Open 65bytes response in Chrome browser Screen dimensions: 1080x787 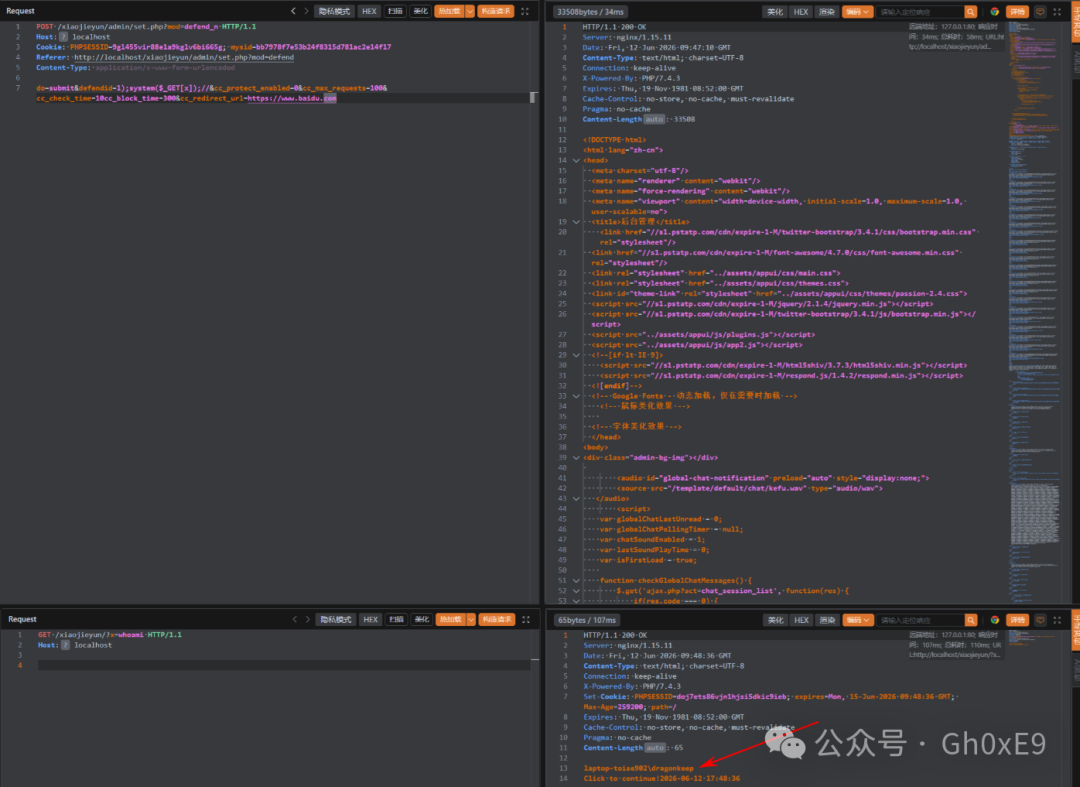995,620
